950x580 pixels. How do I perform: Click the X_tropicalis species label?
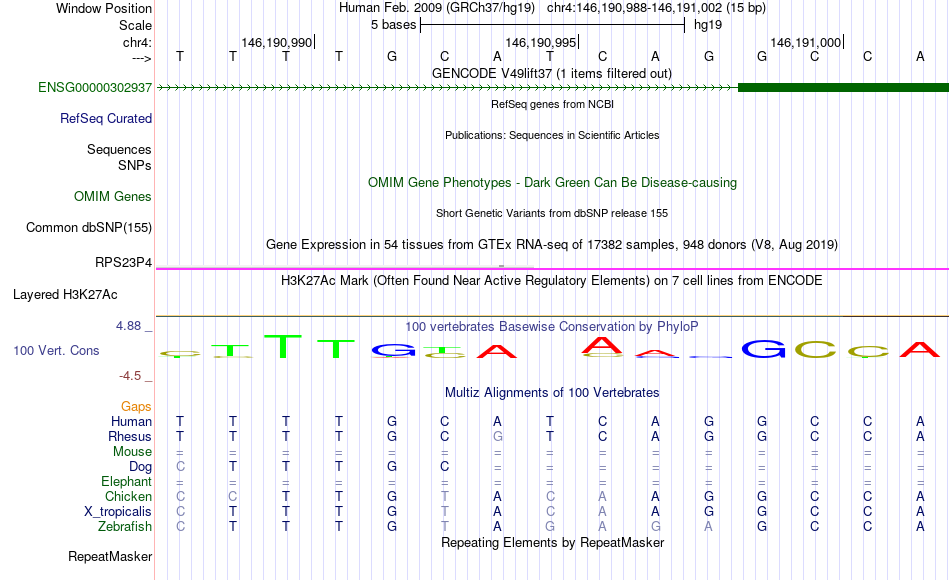[118, 512]
